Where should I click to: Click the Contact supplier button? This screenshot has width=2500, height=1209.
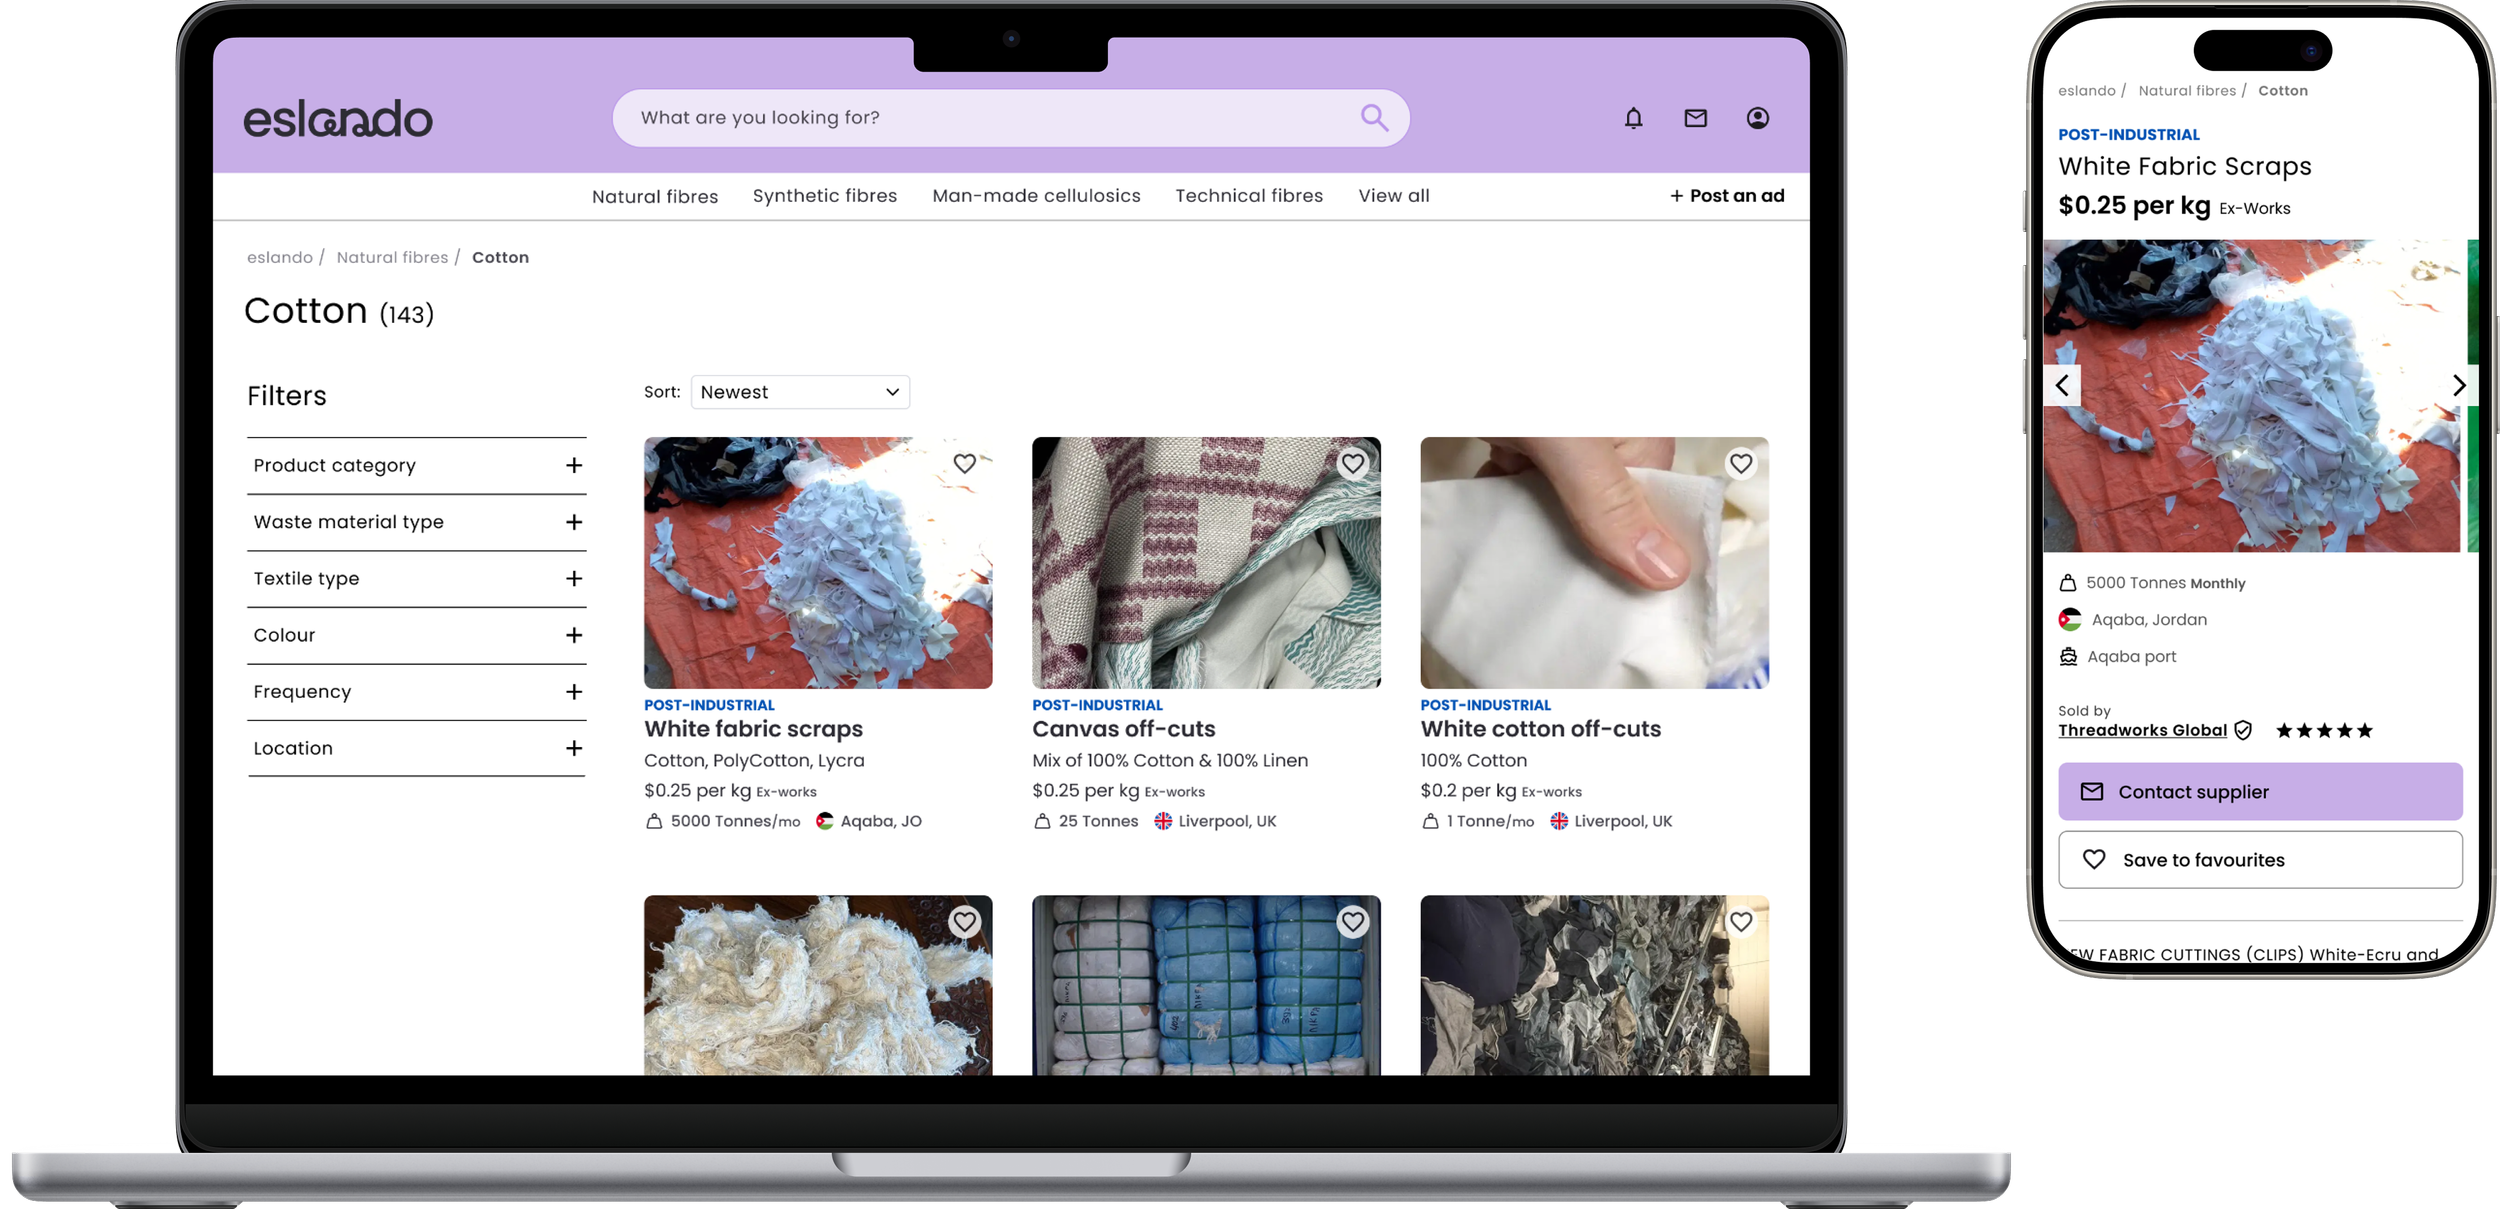coord(2259,792)
